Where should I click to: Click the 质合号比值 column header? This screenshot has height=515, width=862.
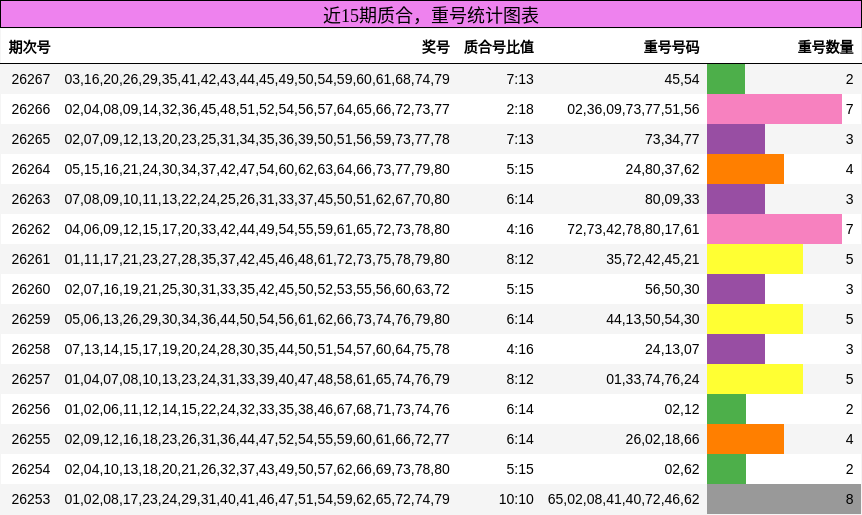tap(499, 47)
